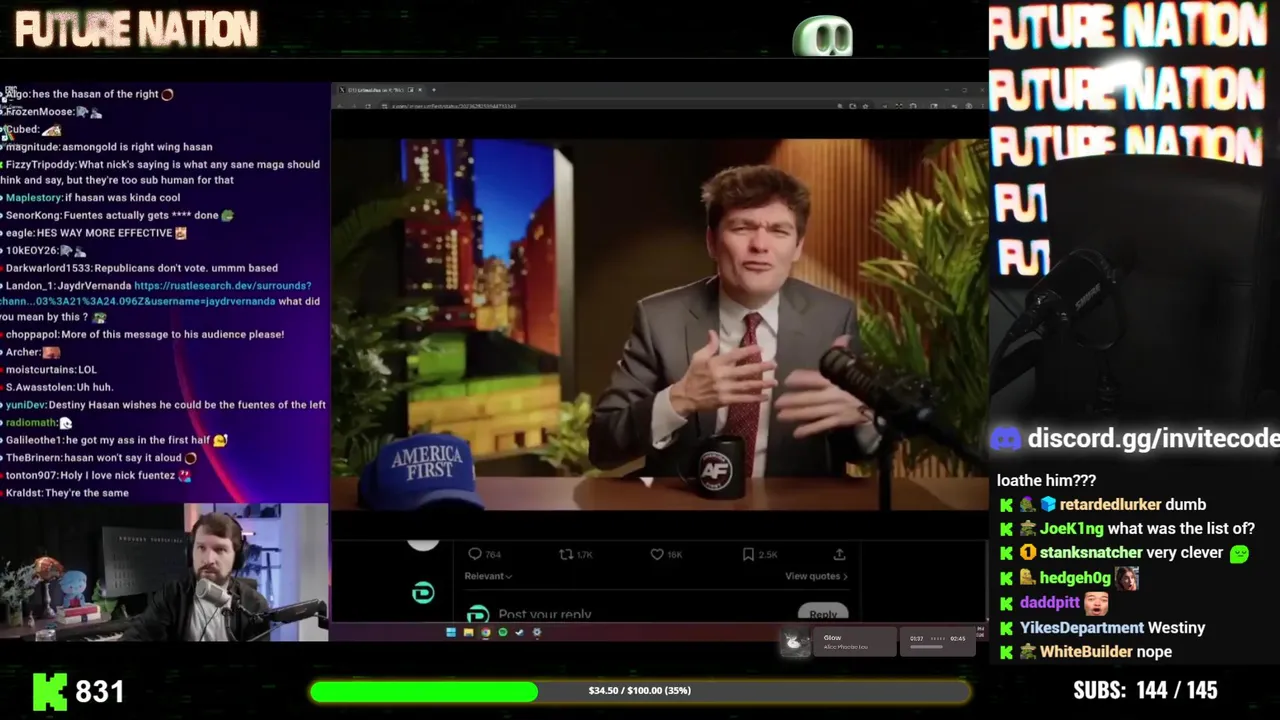This screenshot has height=720, width=1280.
Task: Click chat username Galileothe1
Action: (34, 440)
